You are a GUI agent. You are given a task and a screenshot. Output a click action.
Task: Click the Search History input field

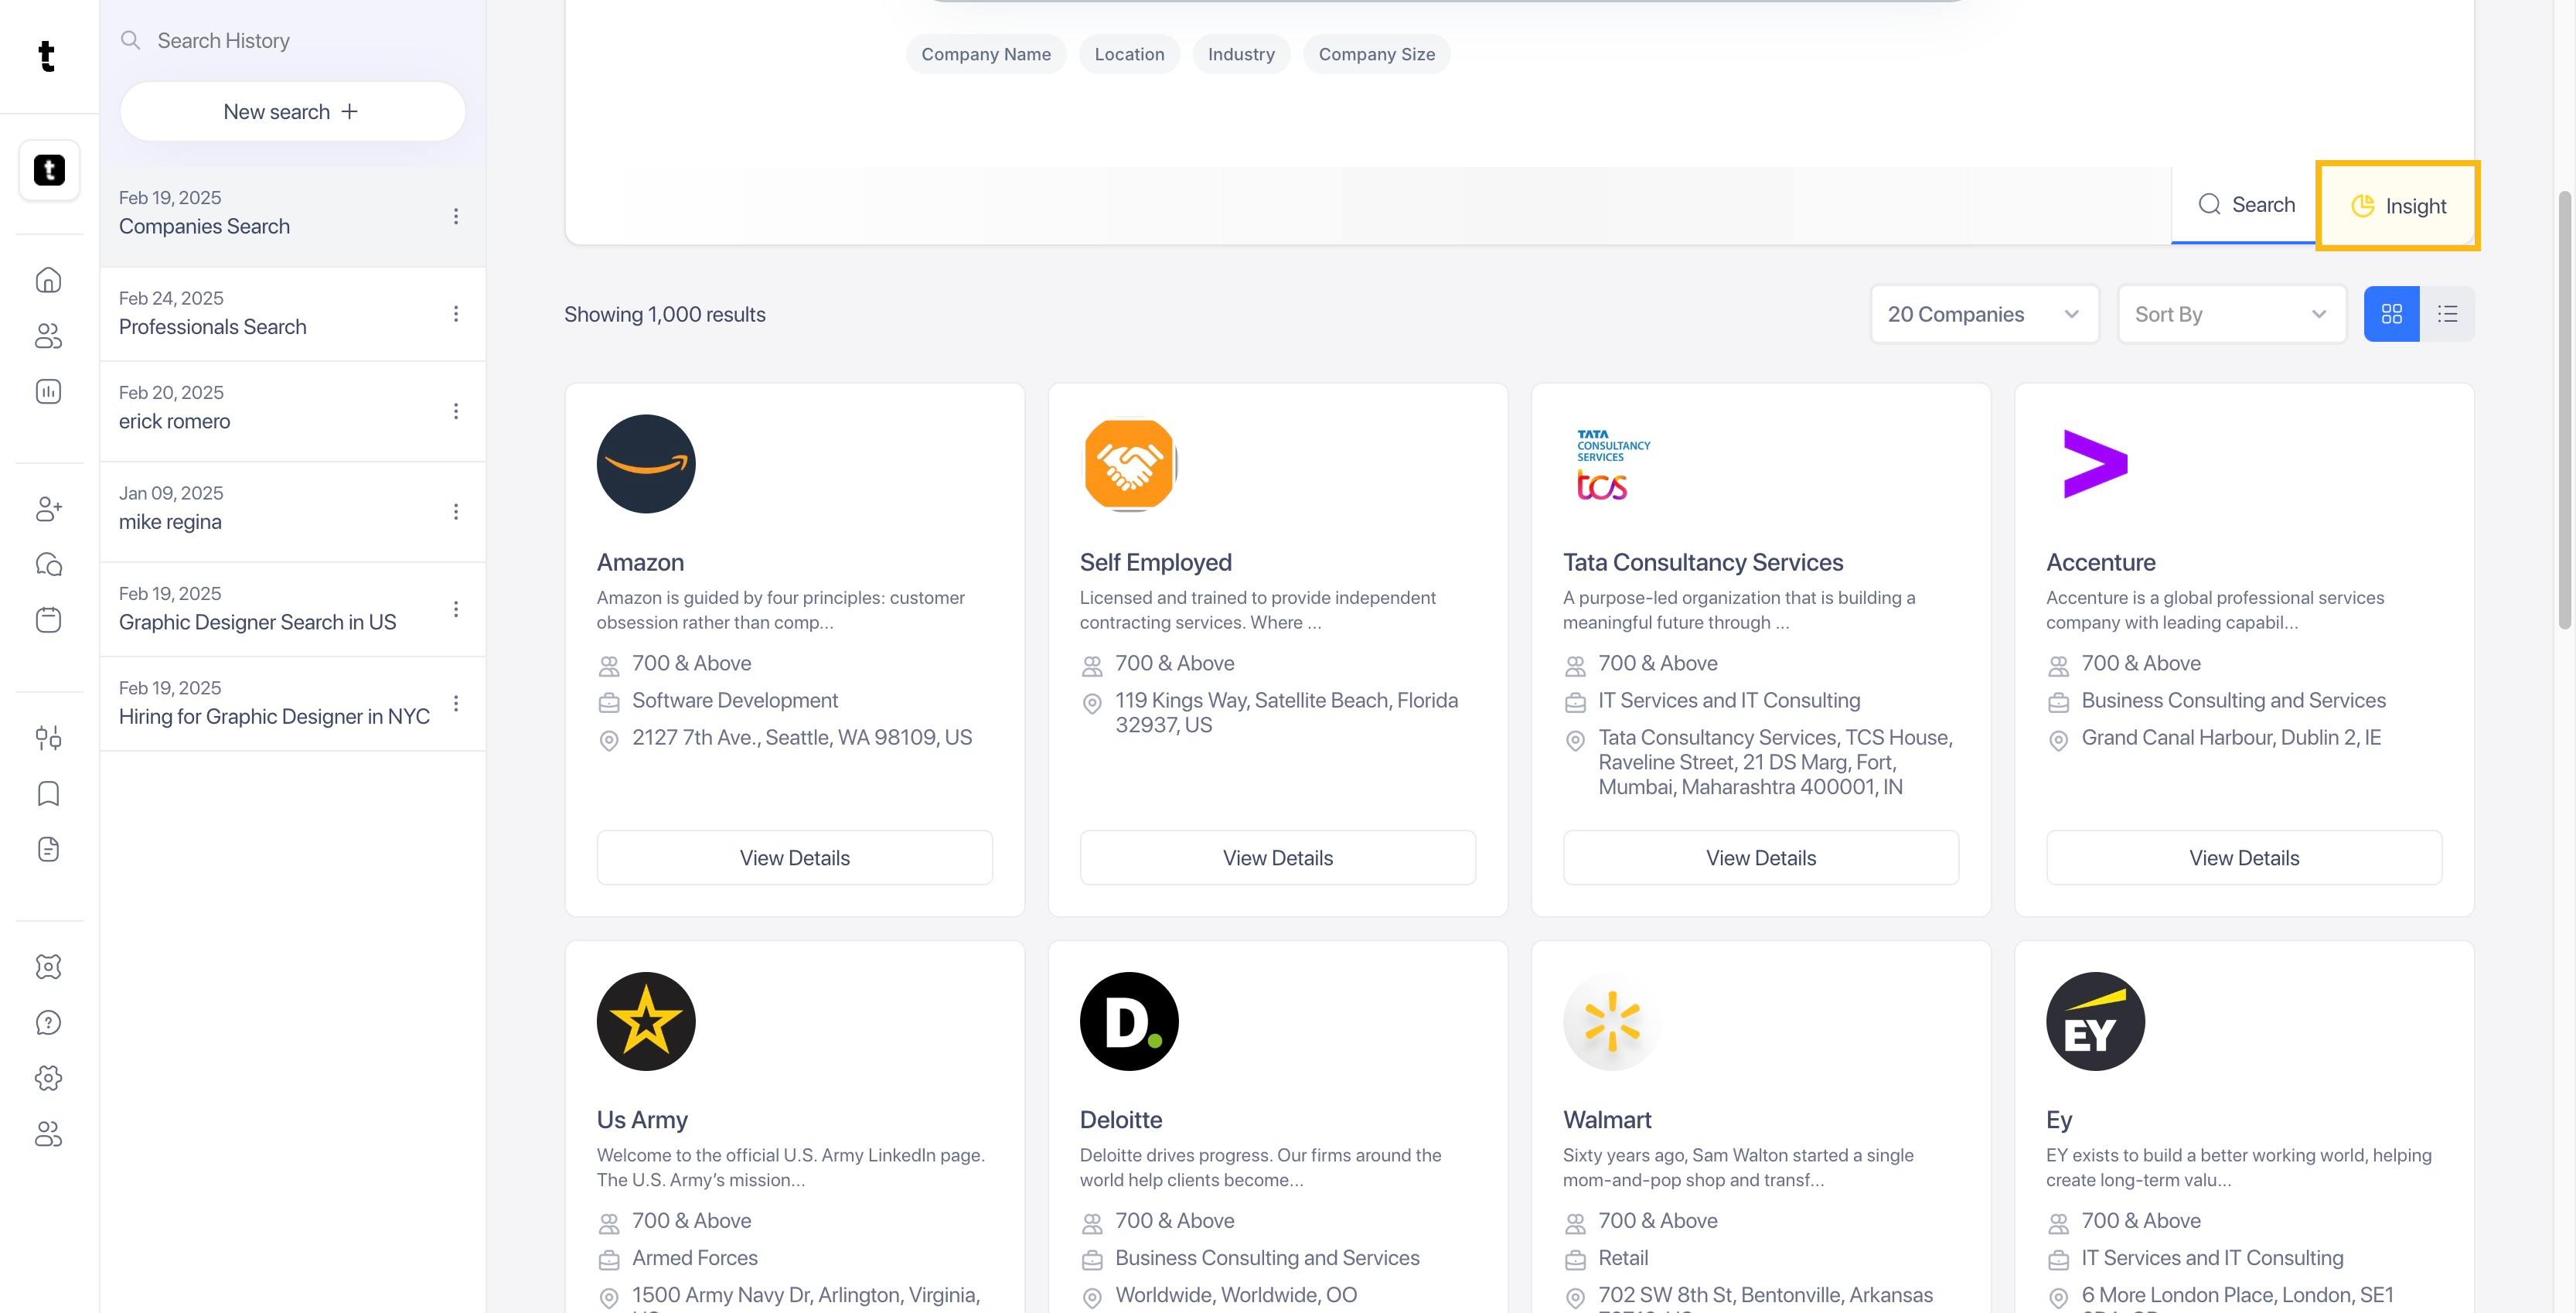(x=300, y=41)
